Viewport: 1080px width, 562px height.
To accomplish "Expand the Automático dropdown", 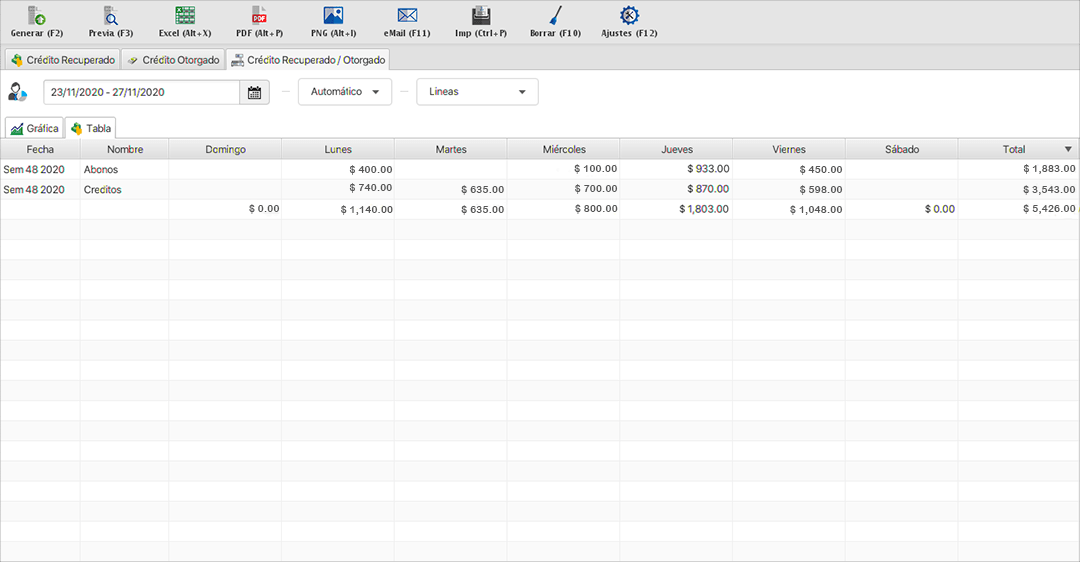I will pos(345,92).
